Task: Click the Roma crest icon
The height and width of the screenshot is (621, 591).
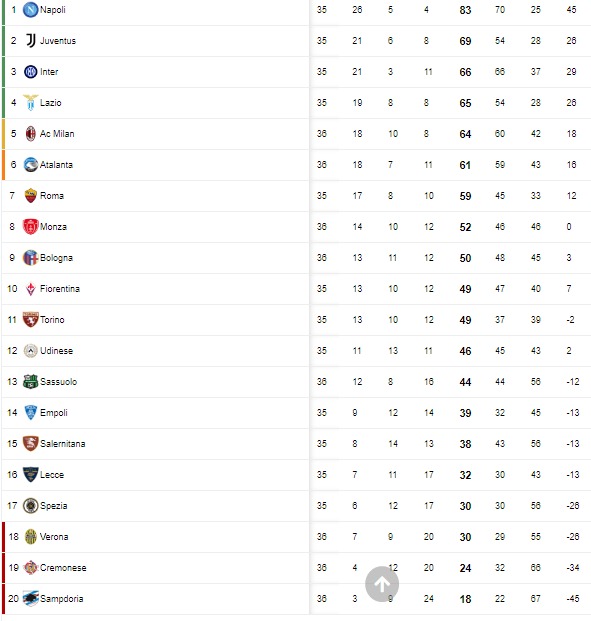Action: coord(31,196)
